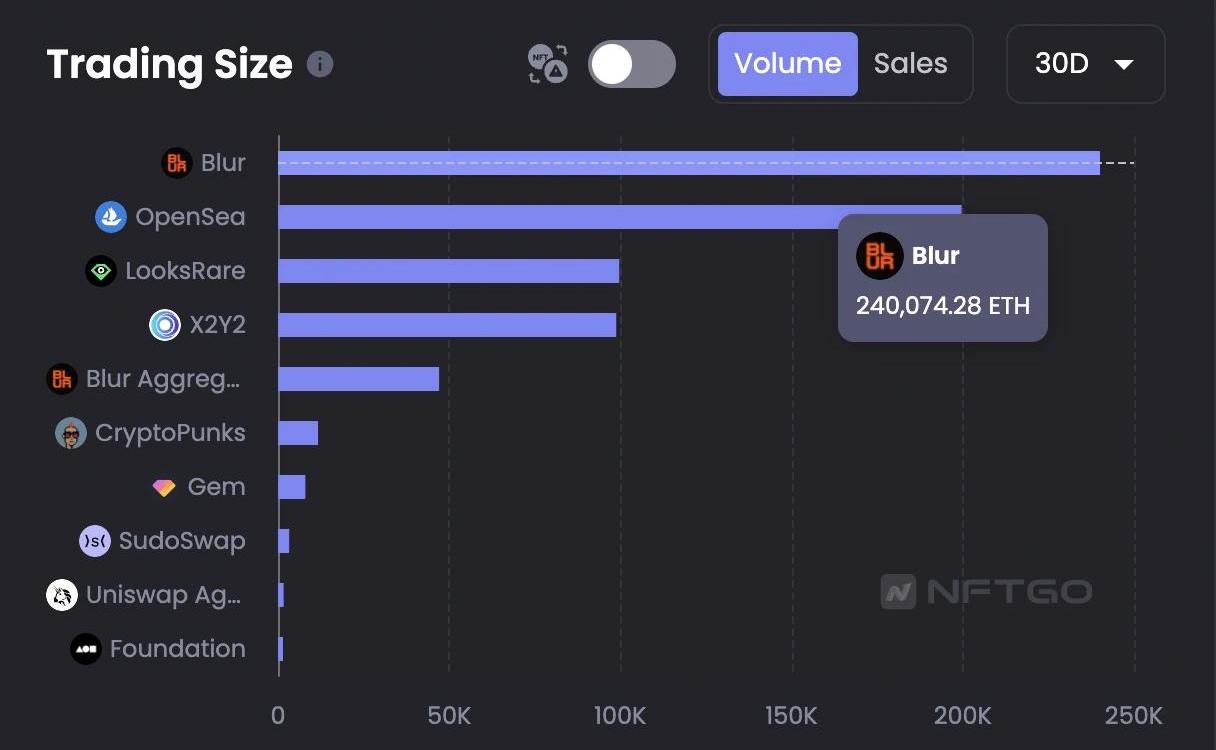Open the 30D time range dropdown
The height and width of the screenshot is (750, 1216).
point(1085,64)
